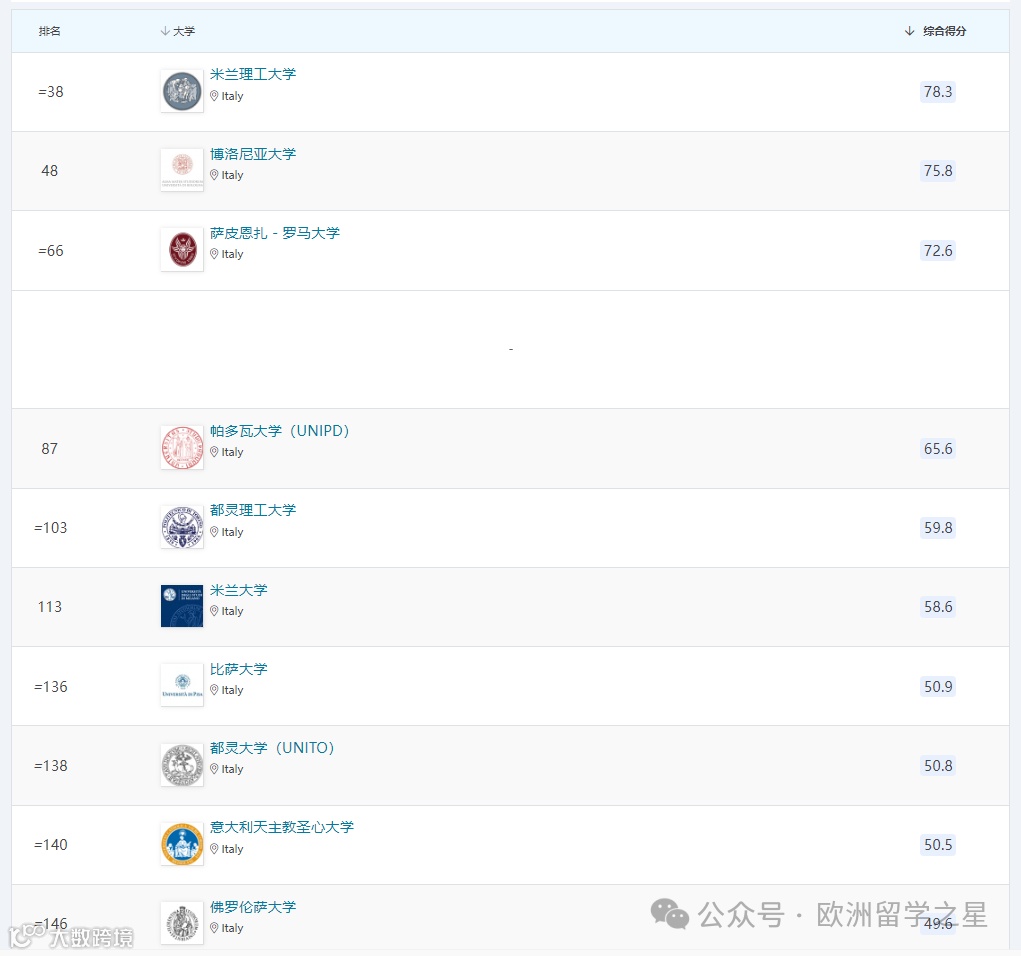Viewport: 1021px width, 956px height.
Task: Select the 75.8 score badge
Action: point(938,171)
